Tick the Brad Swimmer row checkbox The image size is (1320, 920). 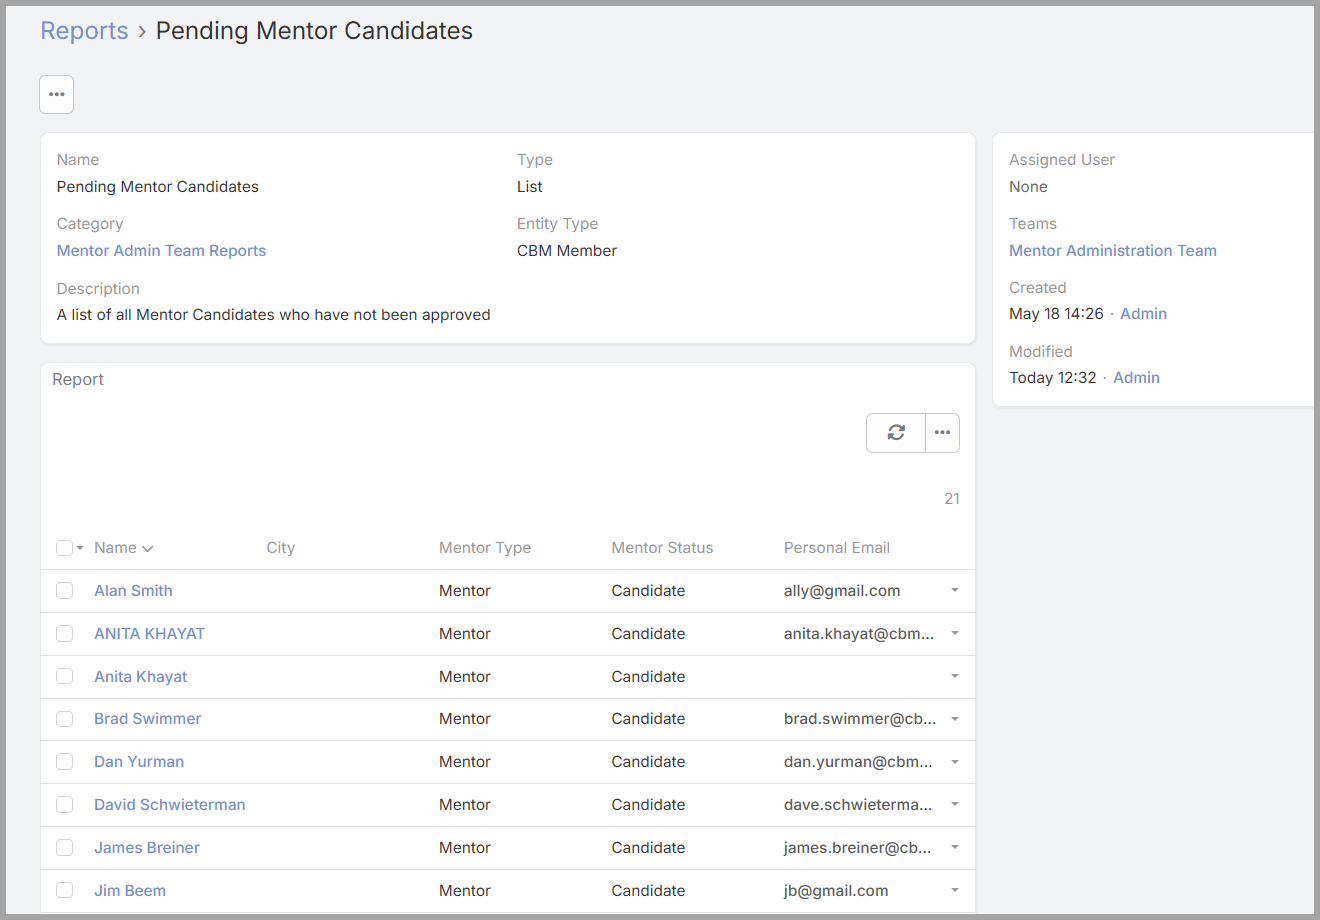click(65, 719)
